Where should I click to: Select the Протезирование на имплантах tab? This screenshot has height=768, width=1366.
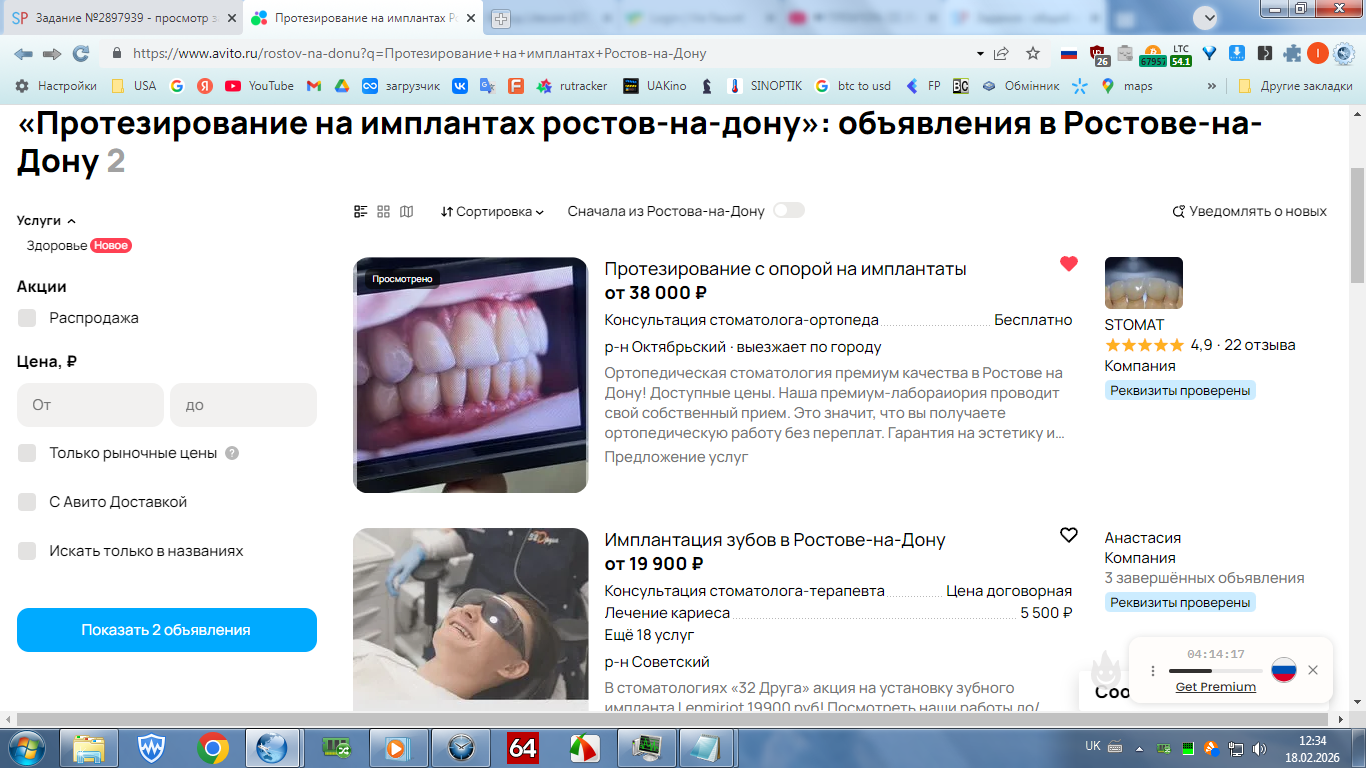[x=364, y=18]
